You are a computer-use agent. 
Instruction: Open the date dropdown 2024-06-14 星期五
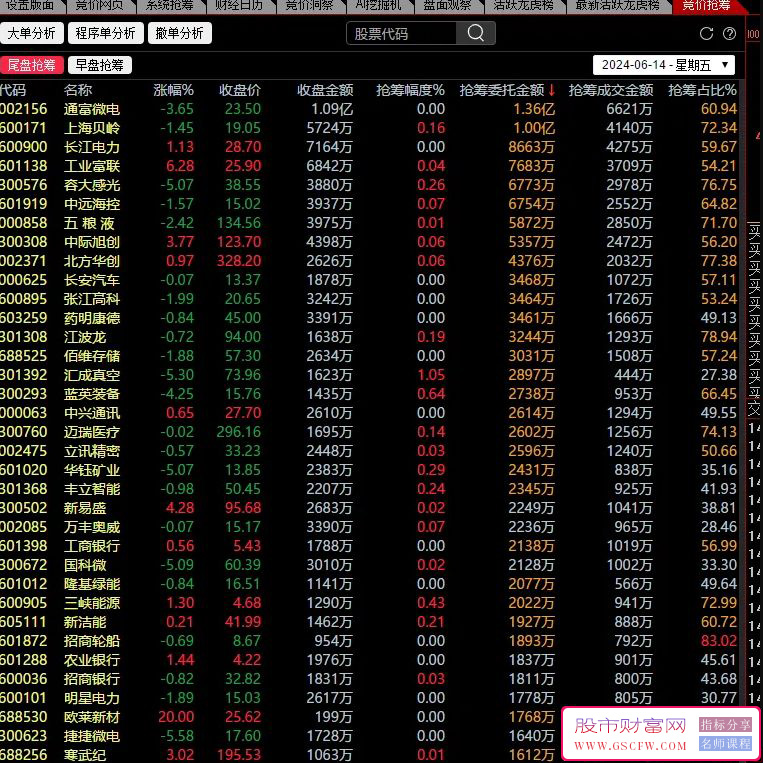coord(663,65)
